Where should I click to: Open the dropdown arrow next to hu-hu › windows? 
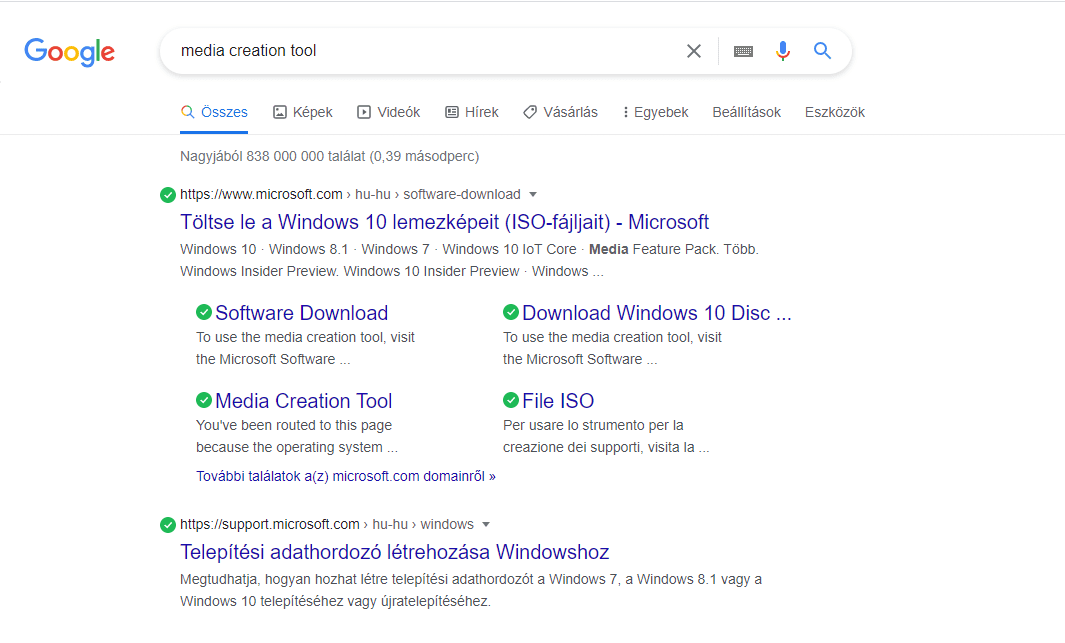[486, 524]
